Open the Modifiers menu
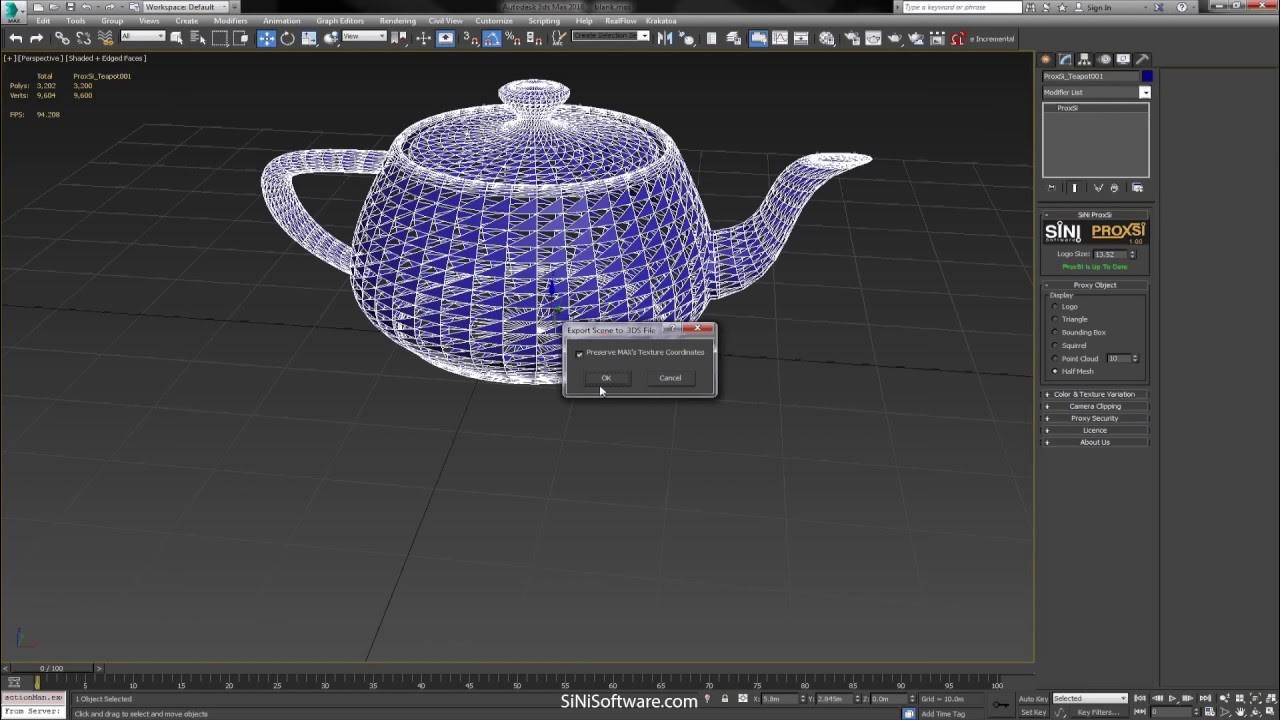The height and width of the screenshot is (720, 1280). [230, 21]
